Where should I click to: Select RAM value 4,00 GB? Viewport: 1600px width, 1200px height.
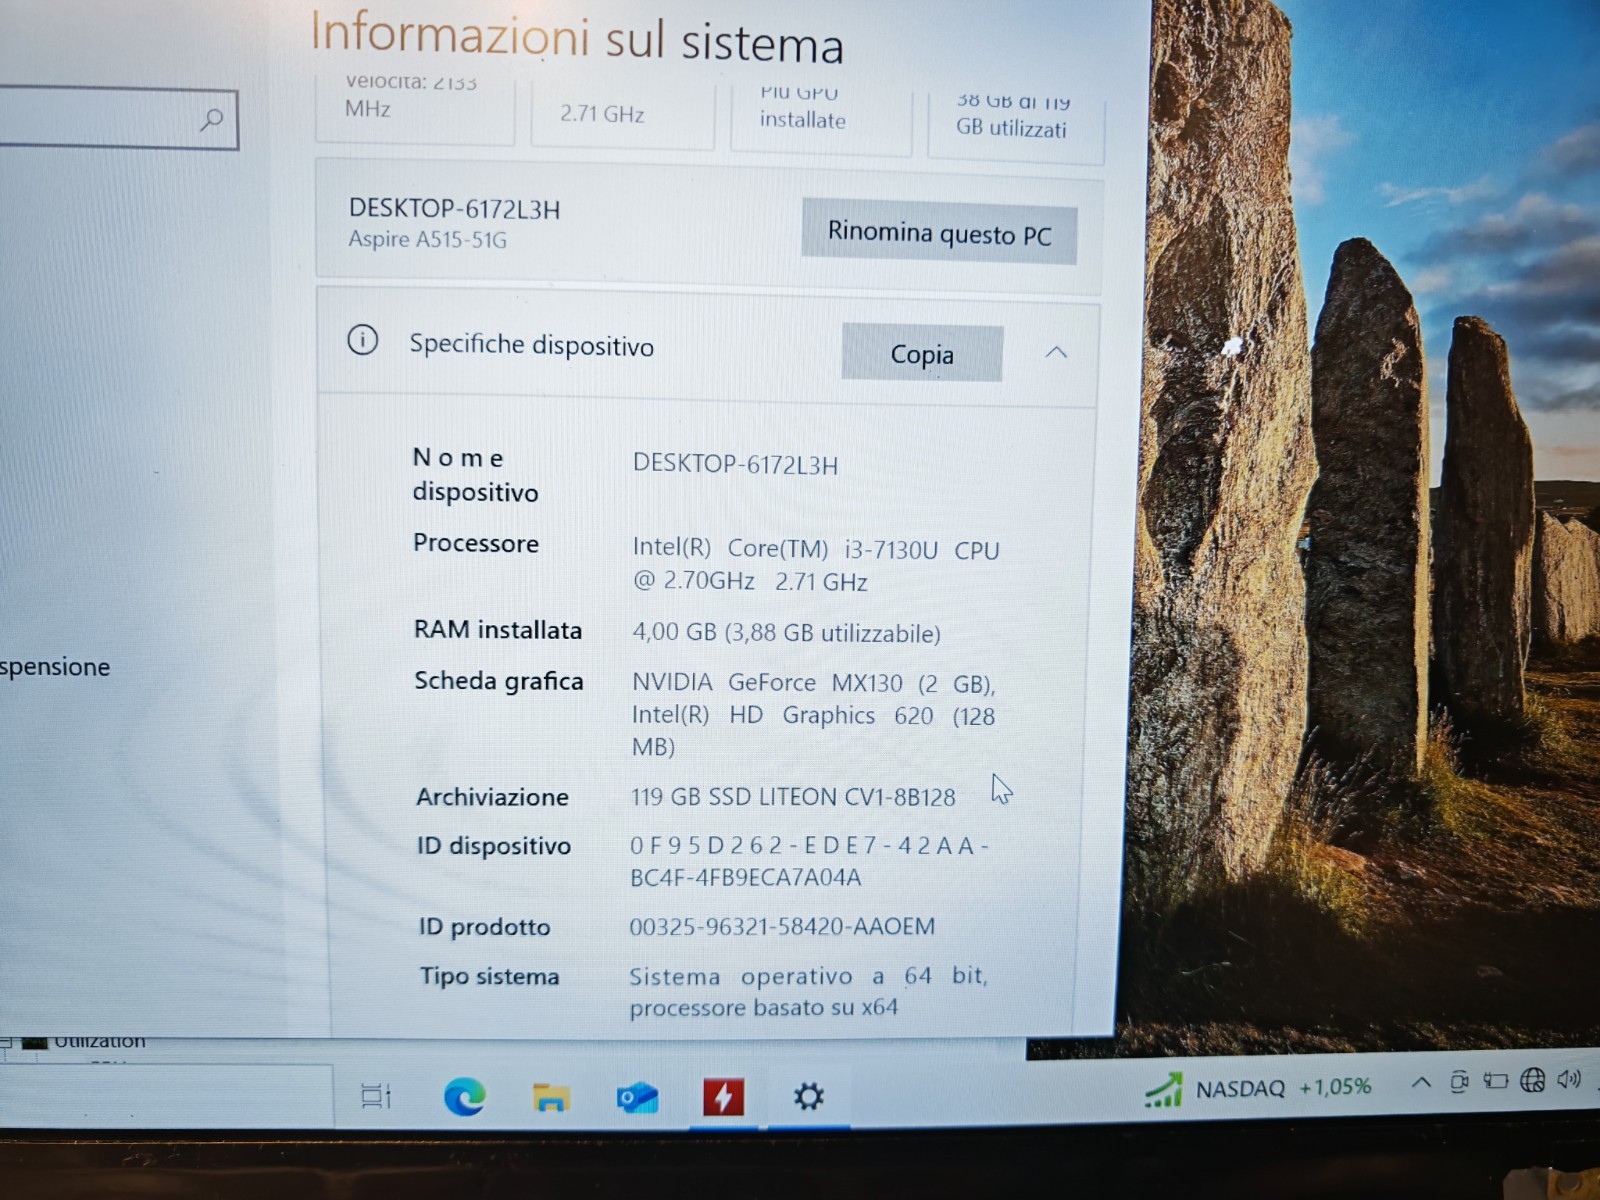click(x=786, y=633)
